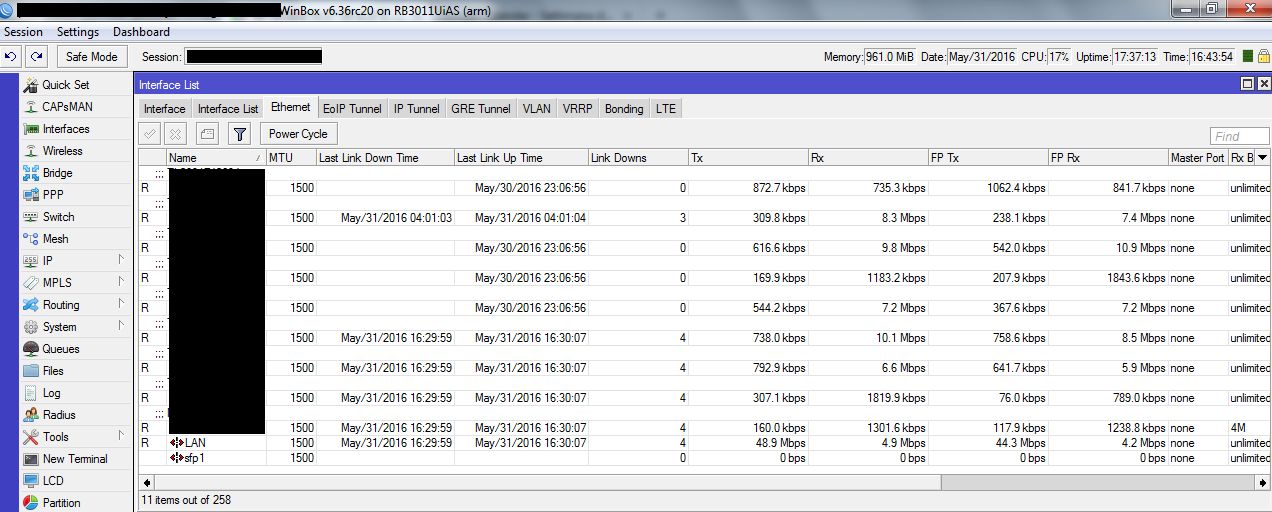Click the CPU 17% value
The width and height of the screenshot is (1272, 512).
coord(1059,57)
